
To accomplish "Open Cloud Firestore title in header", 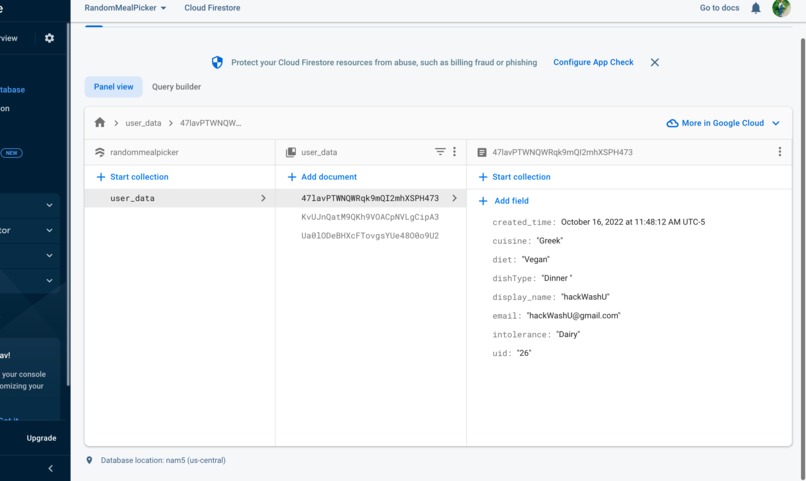I will pyautogui.click(x=212, y=8).
